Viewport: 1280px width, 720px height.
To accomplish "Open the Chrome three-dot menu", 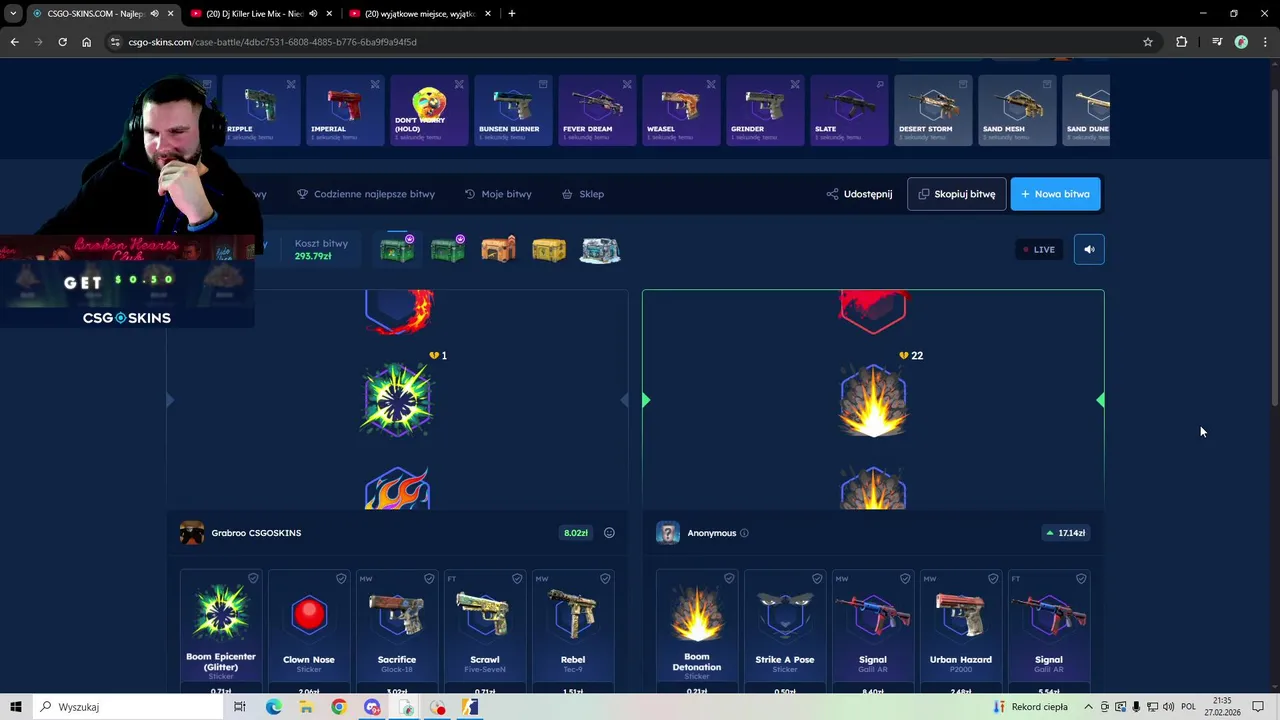I will (1266, 42).
